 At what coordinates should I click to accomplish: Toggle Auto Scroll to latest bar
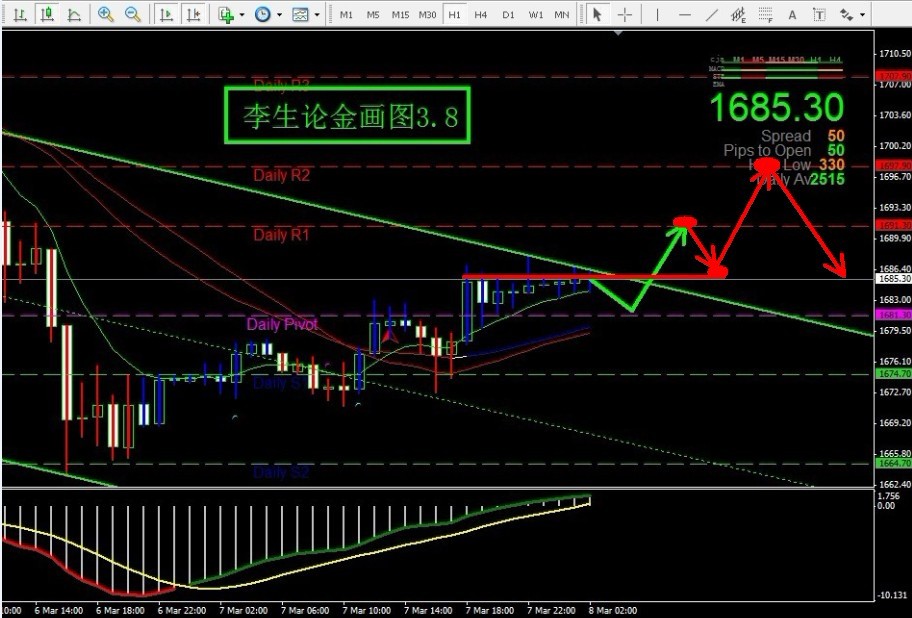166,15
